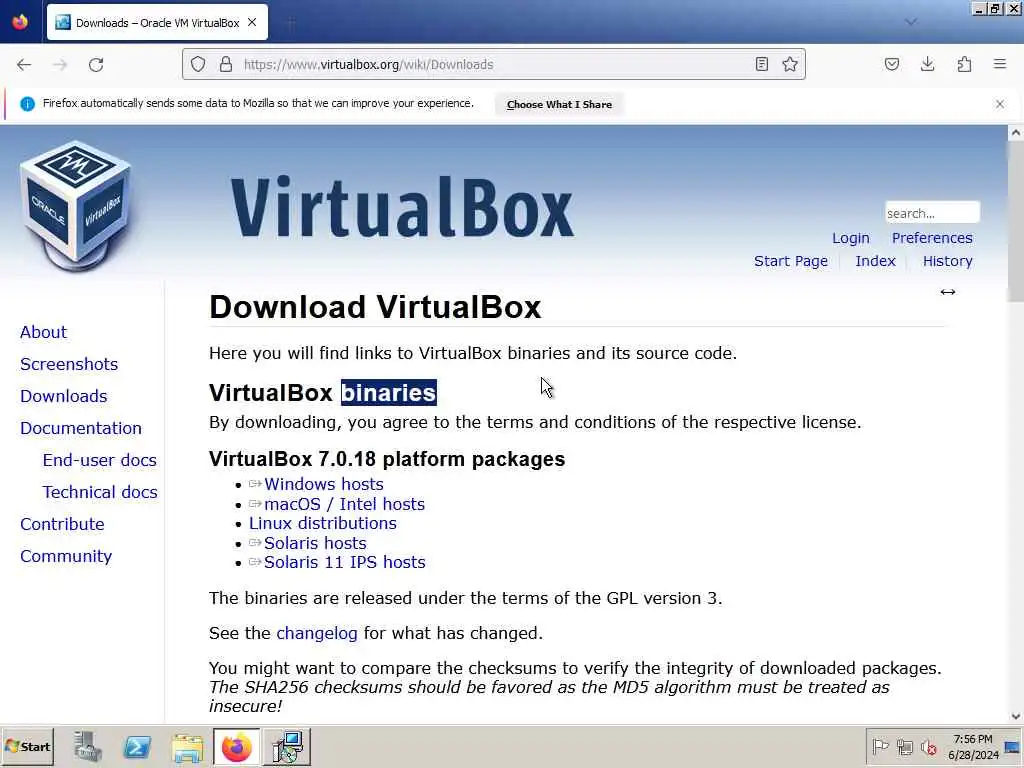Download the macOS / Intel hosts package

pos(344,504)
